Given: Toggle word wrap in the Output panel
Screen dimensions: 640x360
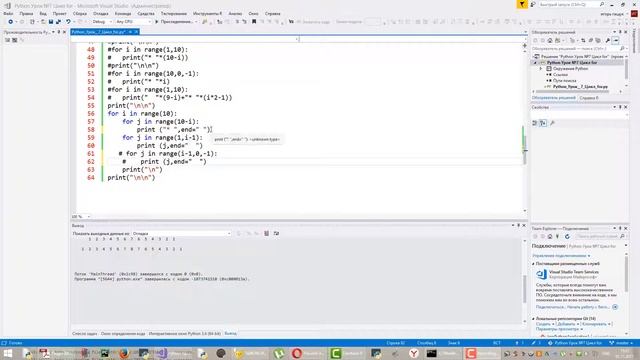Looking at the screenshot, I should point(276,233).
